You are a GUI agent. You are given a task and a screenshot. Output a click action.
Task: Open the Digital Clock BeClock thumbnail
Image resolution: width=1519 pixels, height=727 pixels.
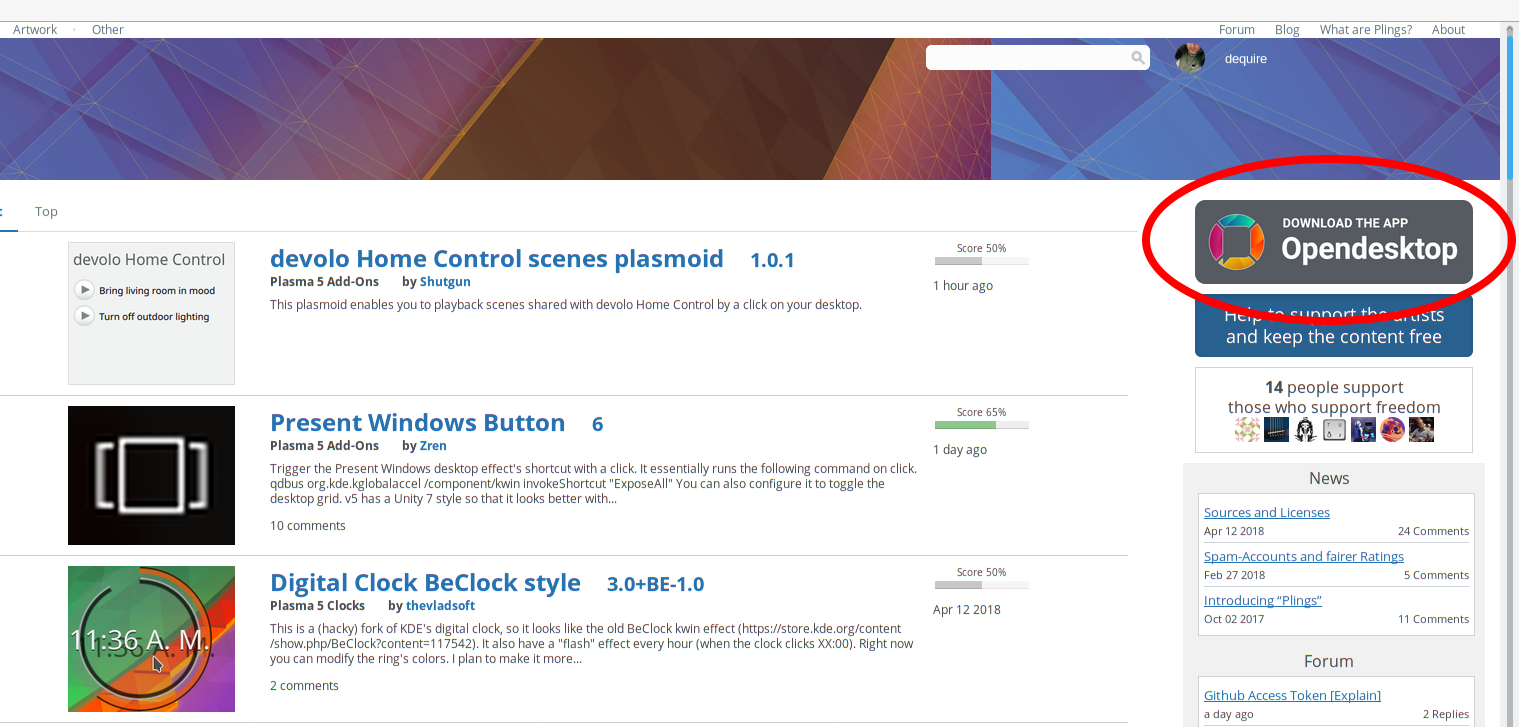coord(151,639)
